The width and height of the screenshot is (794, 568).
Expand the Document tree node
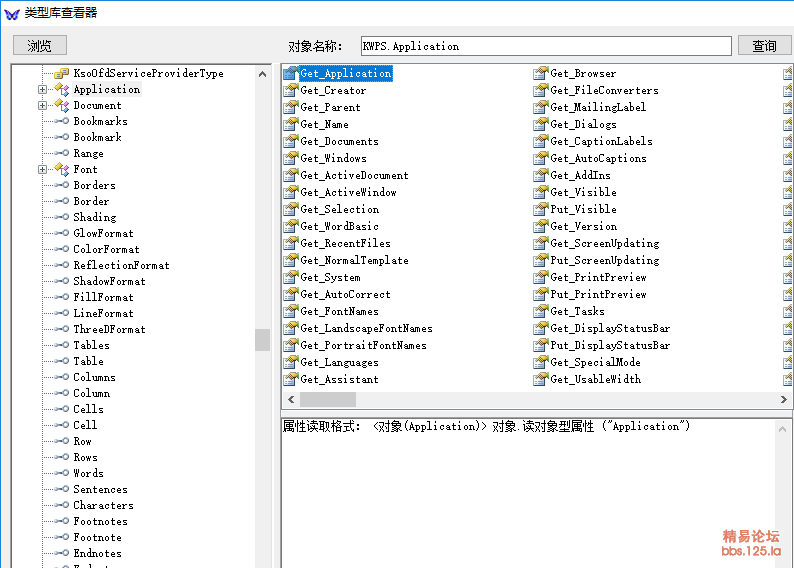tap(43, 105)
